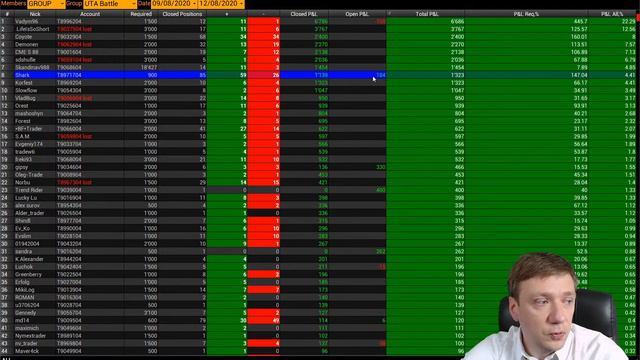The width and height of the screenshot is (640, 360).
Task: Select the EV_Ko nickname in row 28
Action: click(x=23, y=229)
